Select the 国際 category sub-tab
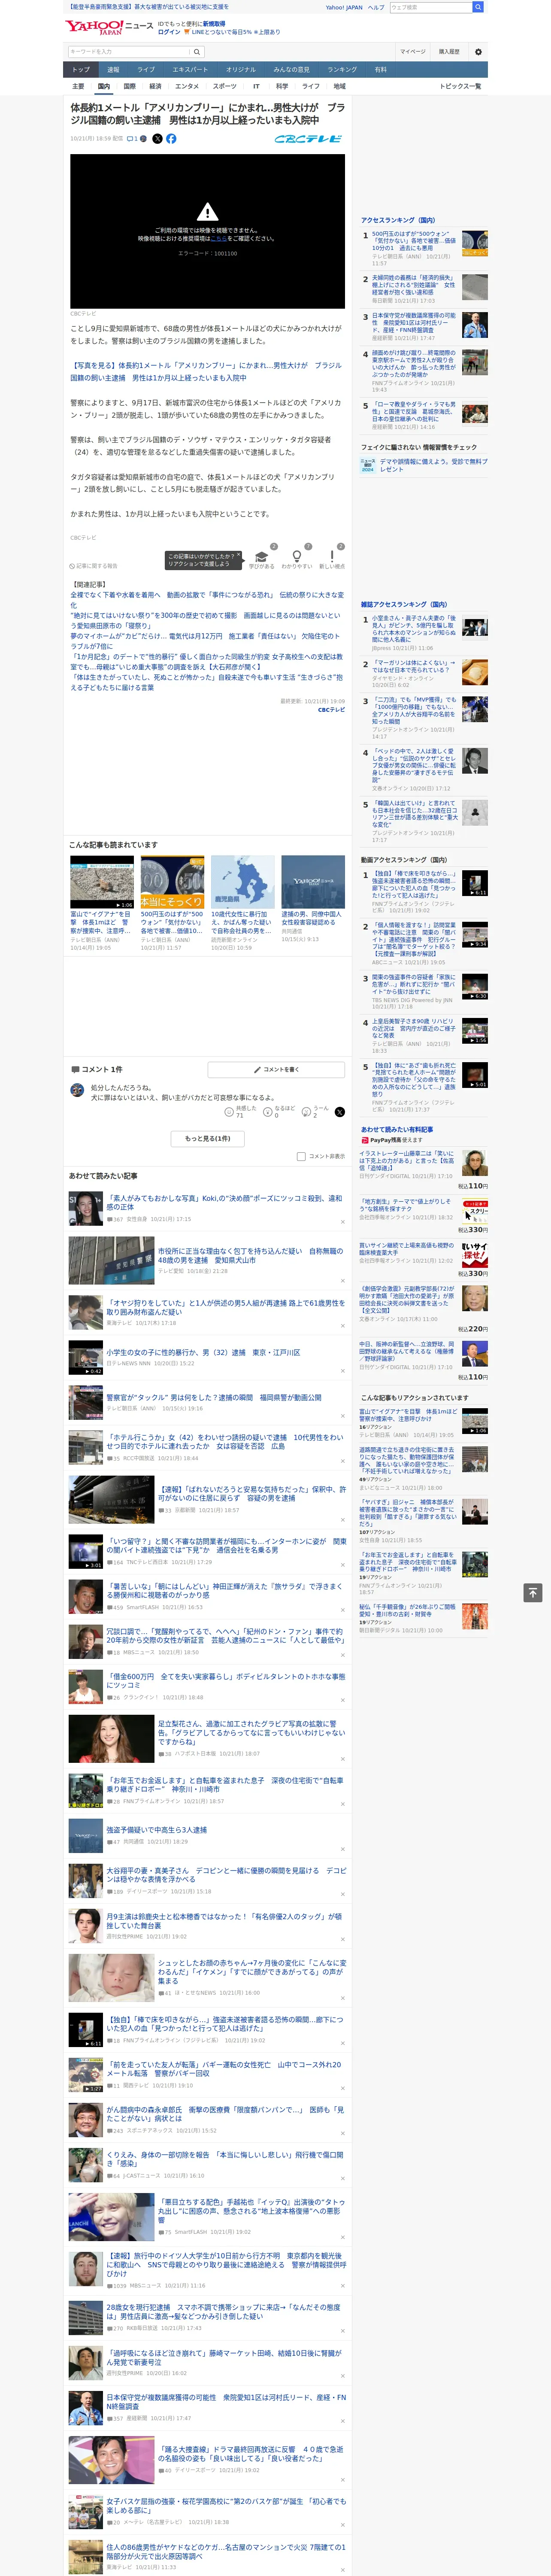This screenshot has height=2576, width=551. [129, 86]
